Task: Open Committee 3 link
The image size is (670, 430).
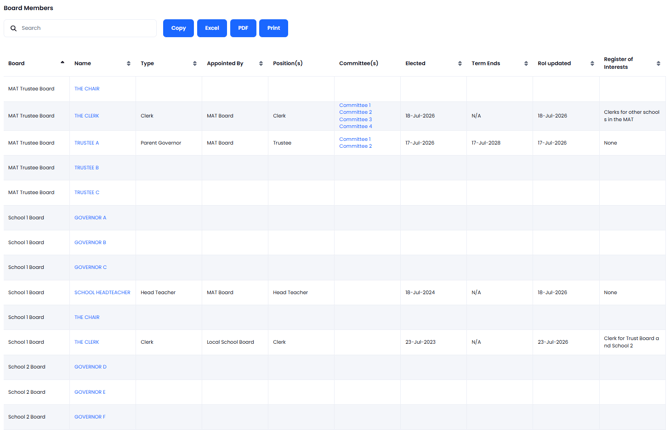Action: click(356, 119)
